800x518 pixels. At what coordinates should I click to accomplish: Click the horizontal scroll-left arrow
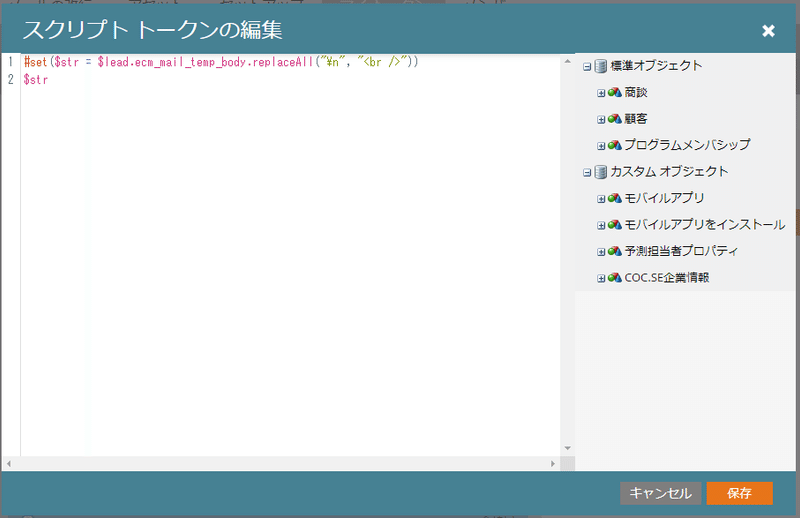point(9,463)
